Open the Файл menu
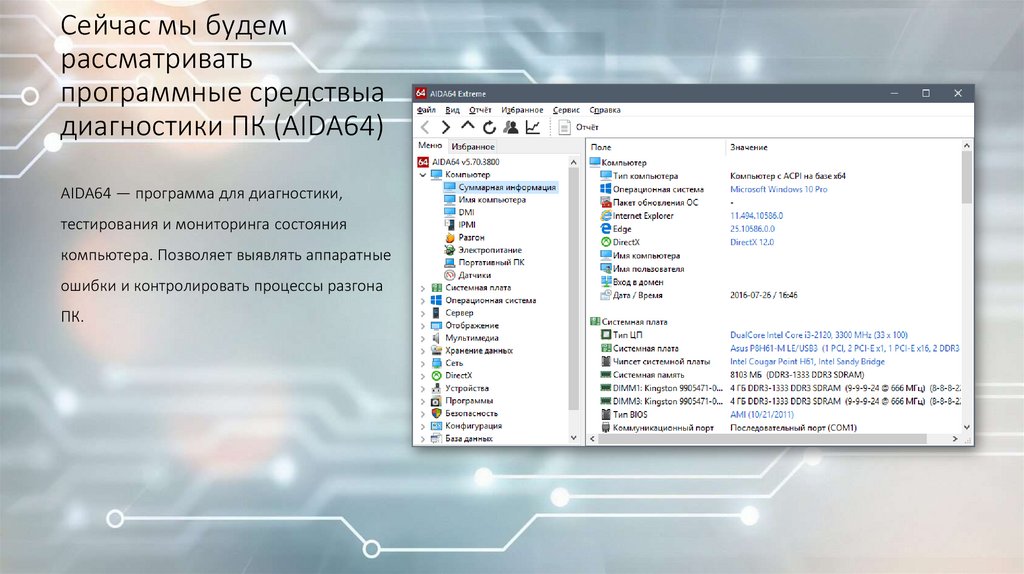 pyautogui.click(x=426, y=110)
